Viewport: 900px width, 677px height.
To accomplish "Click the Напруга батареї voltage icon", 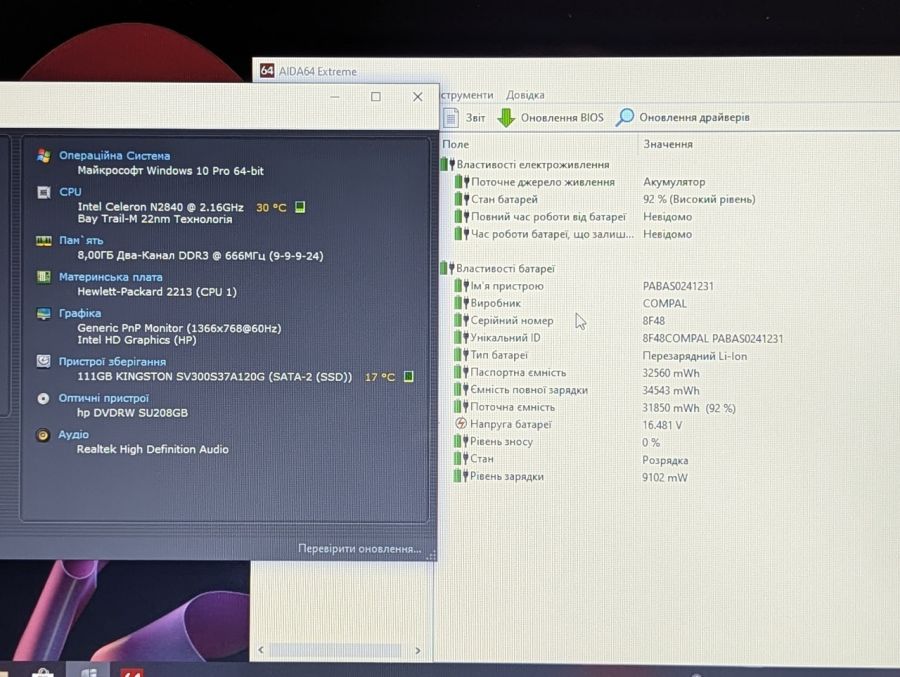I will click(460, 424).
